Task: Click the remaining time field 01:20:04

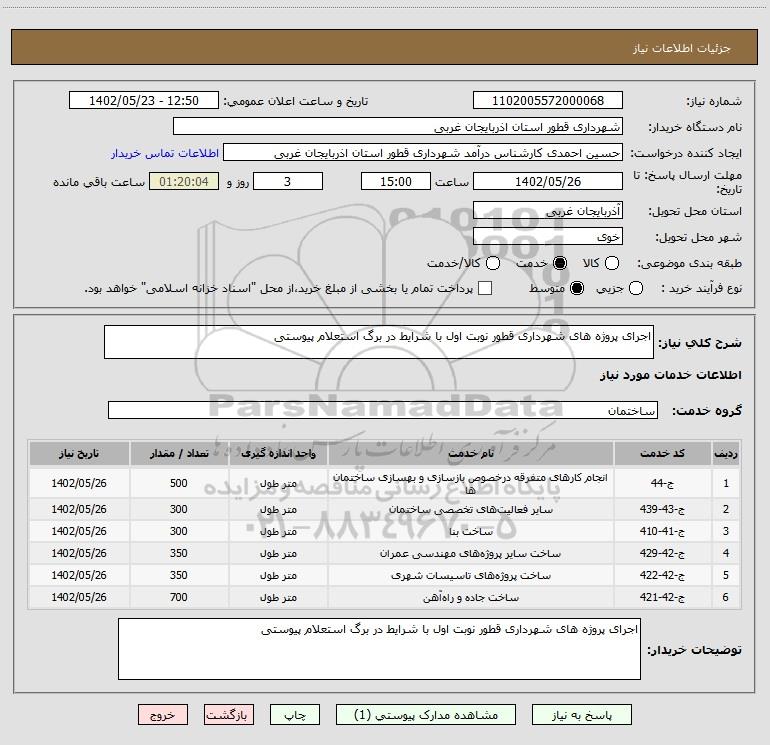Action: click(184, 181)
